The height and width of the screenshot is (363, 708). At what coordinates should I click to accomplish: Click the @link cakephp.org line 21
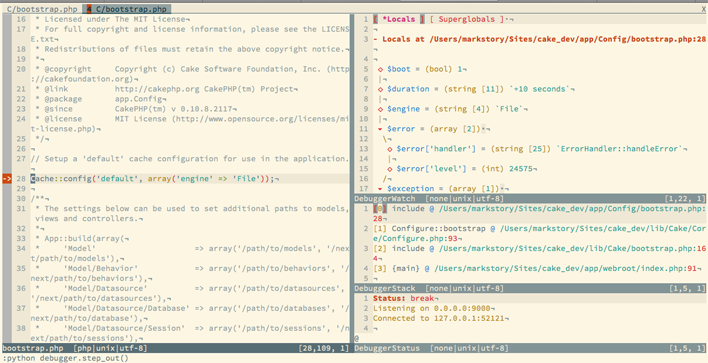[x=166, y=89]
